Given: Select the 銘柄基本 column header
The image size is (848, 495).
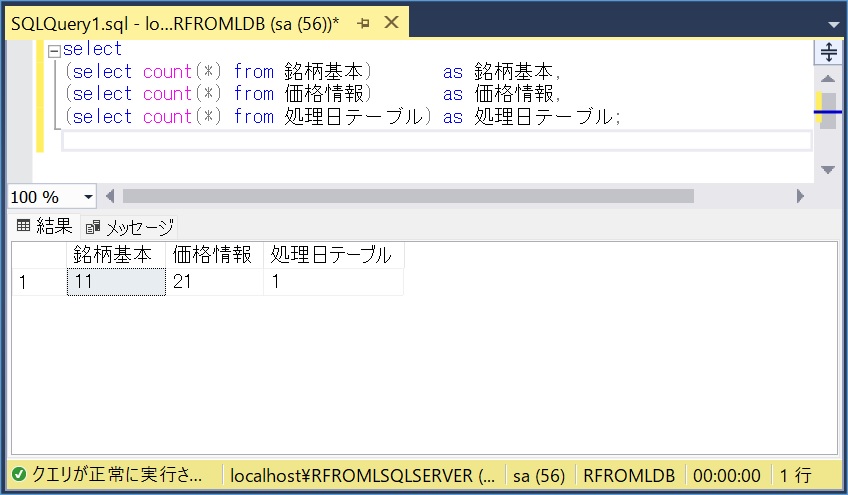Looking at the screenshot, I should 115,255.
